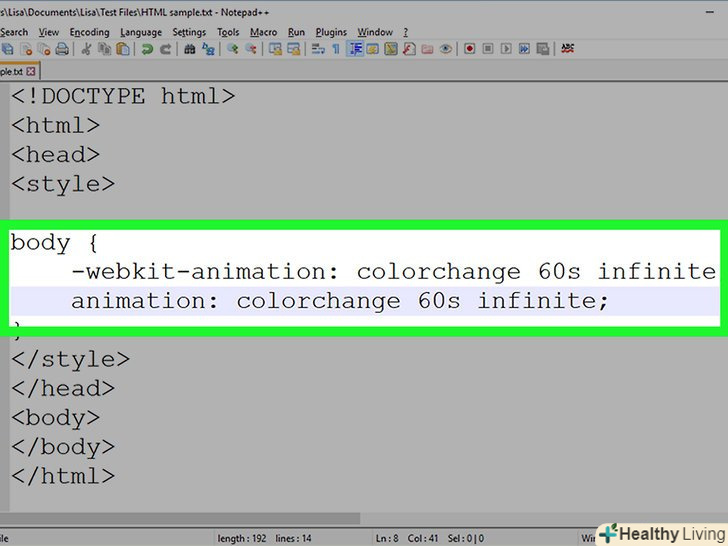Screen dimensions: 728x546
Task: Zoom in on the editor text
Action: [x=233, y=49]
